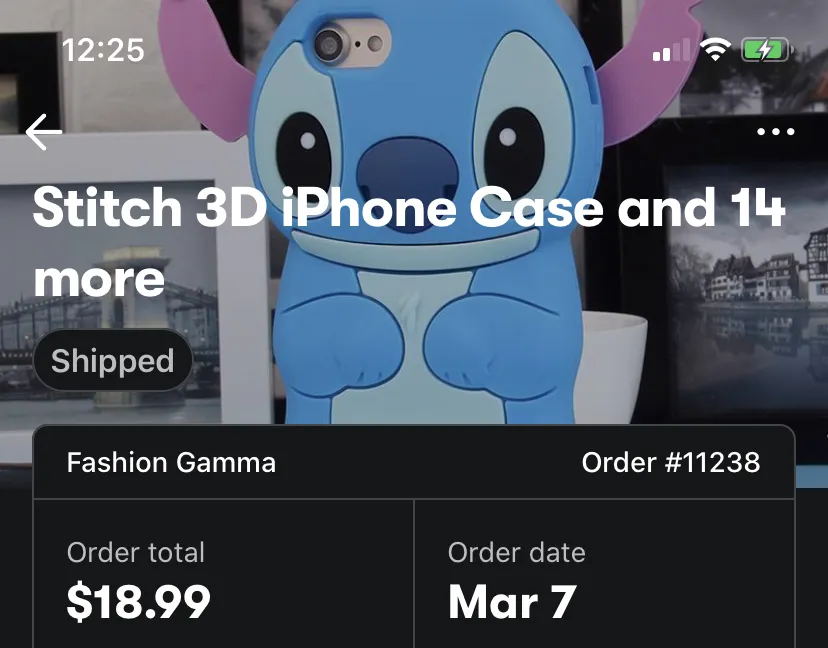Tap the order card header row
The height and width of the screenshot is (648, 828).
414,462
